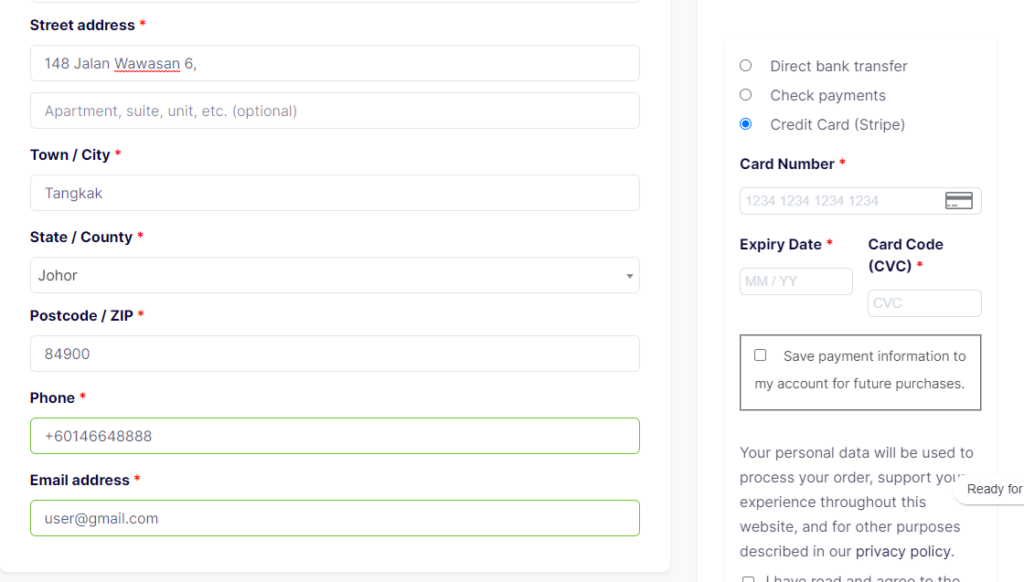Focus the Expiry Date MM / YY field
Image resolution: width=1024 pixels, height=582 pixels.
tap(795, 281)
